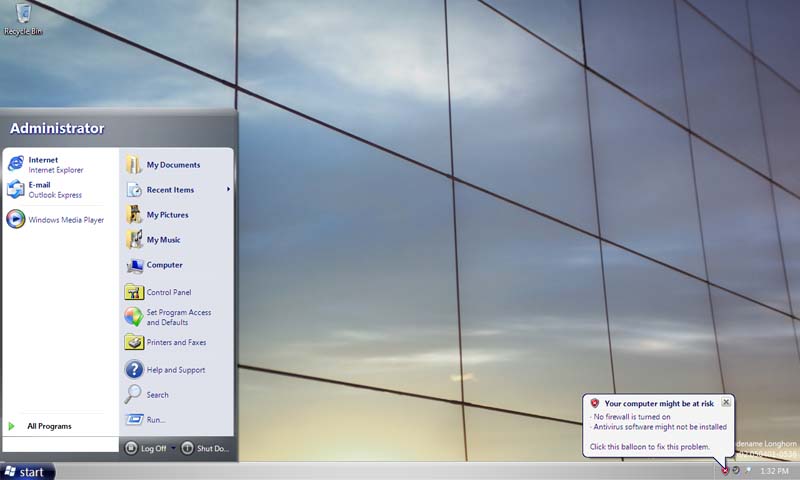Focus the search box below All Programs
Screen dimensions: 800x480
pyautogui.click(x=60, y=444)
